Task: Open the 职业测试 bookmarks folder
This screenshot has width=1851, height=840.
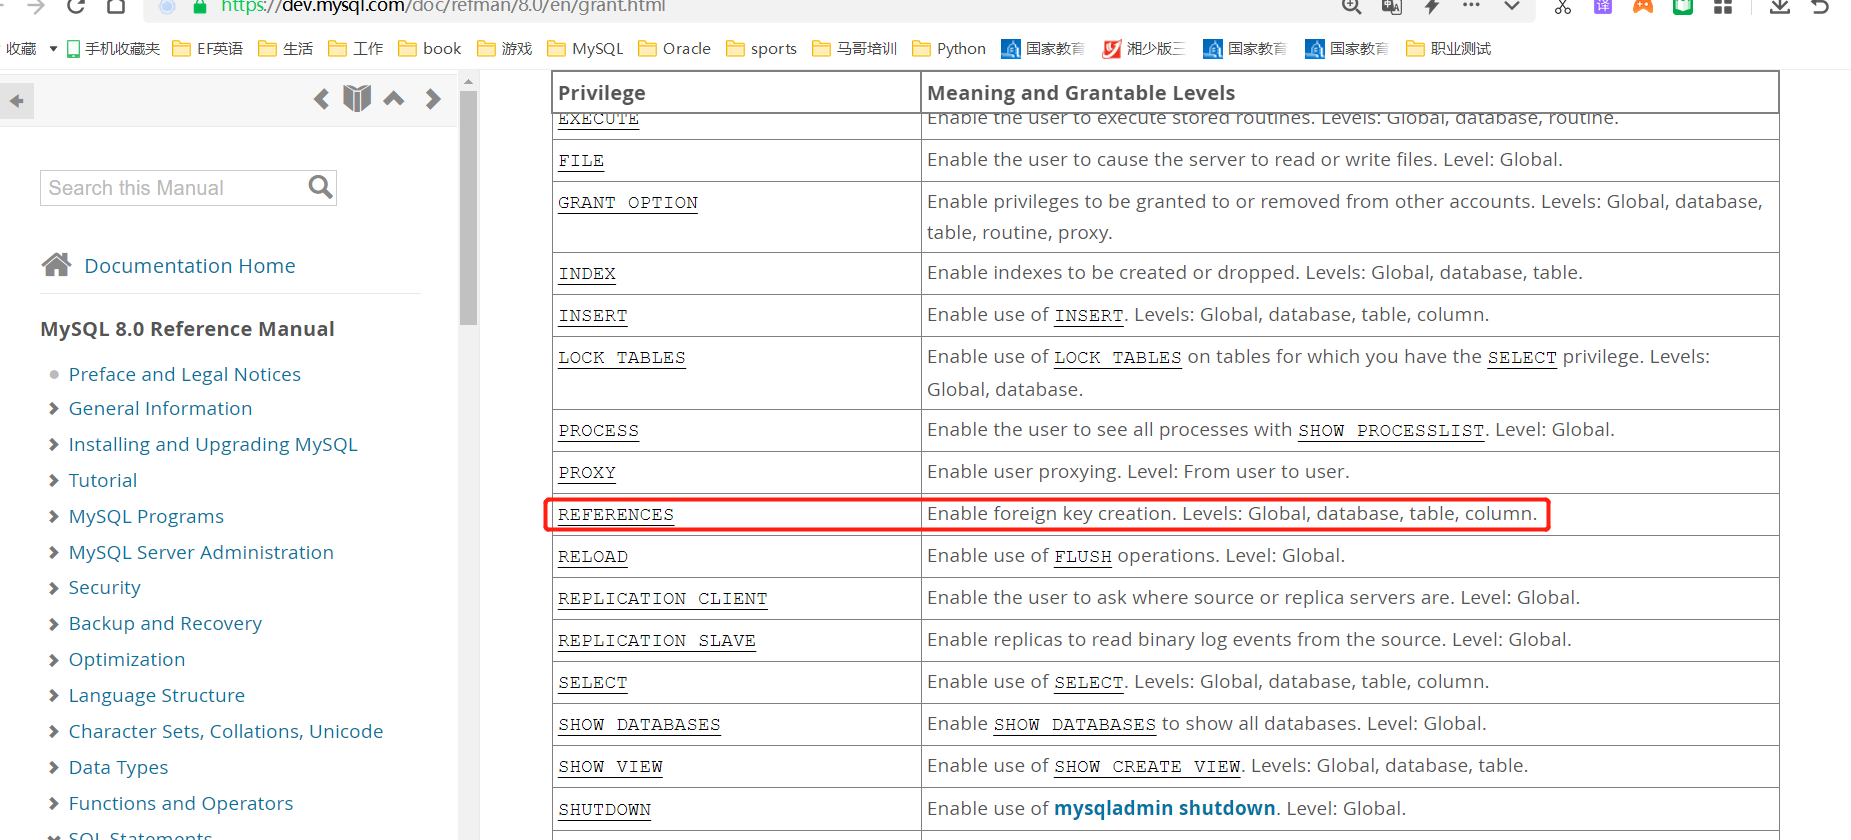Action: tap(1448, 48)
